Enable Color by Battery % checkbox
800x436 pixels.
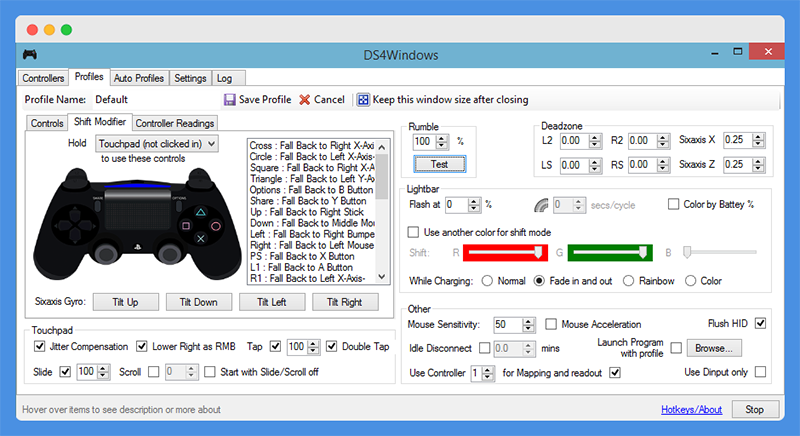[x=673, y=204]
